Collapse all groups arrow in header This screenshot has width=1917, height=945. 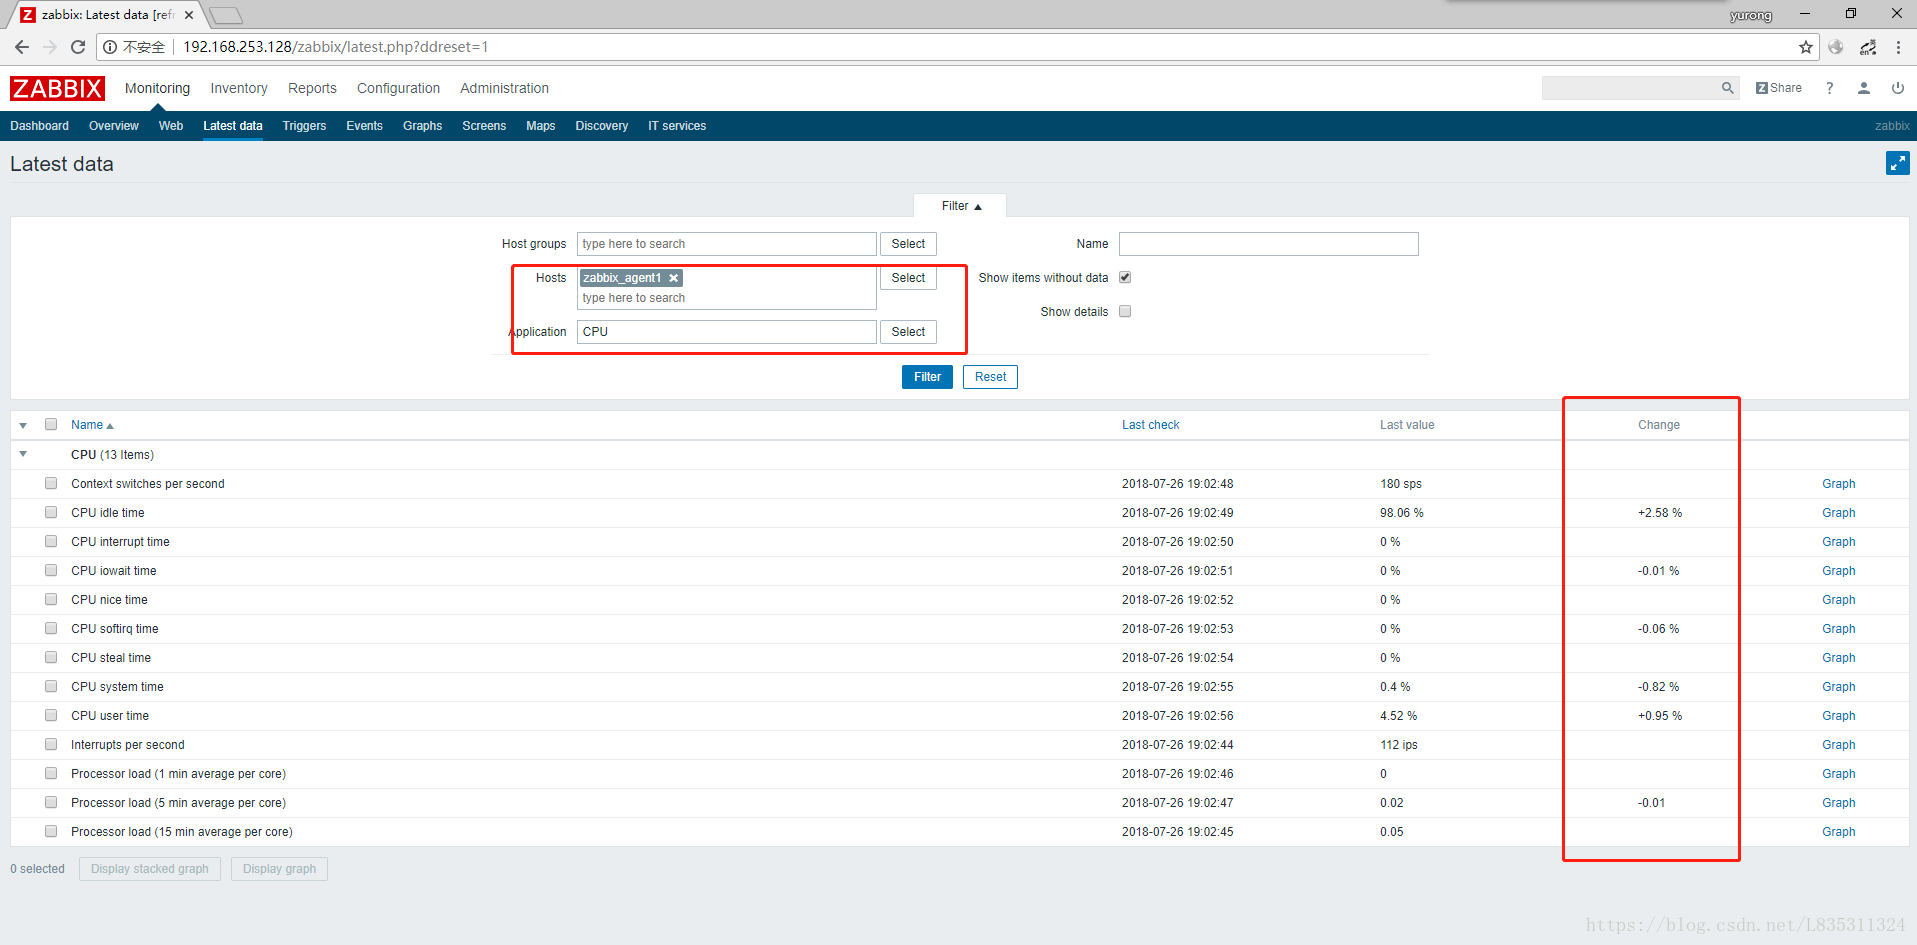point(23,425)
